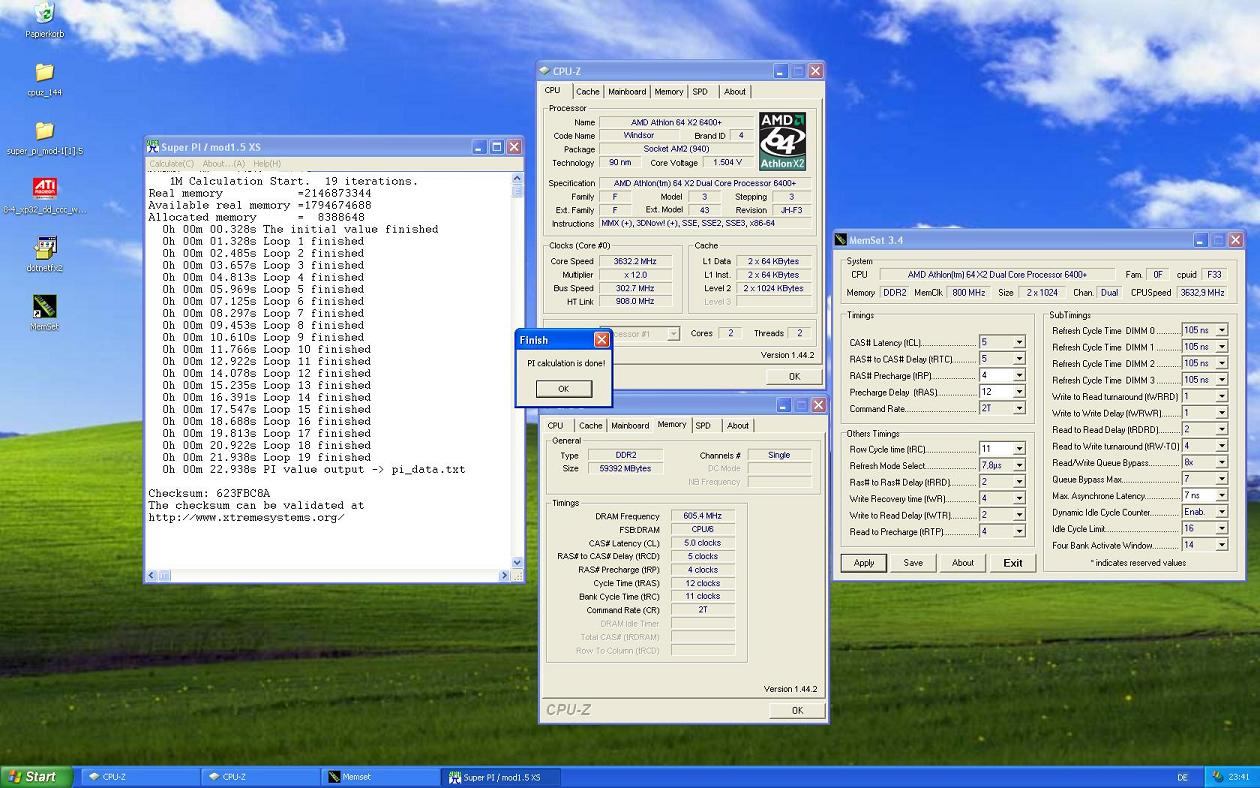This screenshot has width=1260, height=788.
Task: Open the About menu in Super PI
Action: coord(223,164)
